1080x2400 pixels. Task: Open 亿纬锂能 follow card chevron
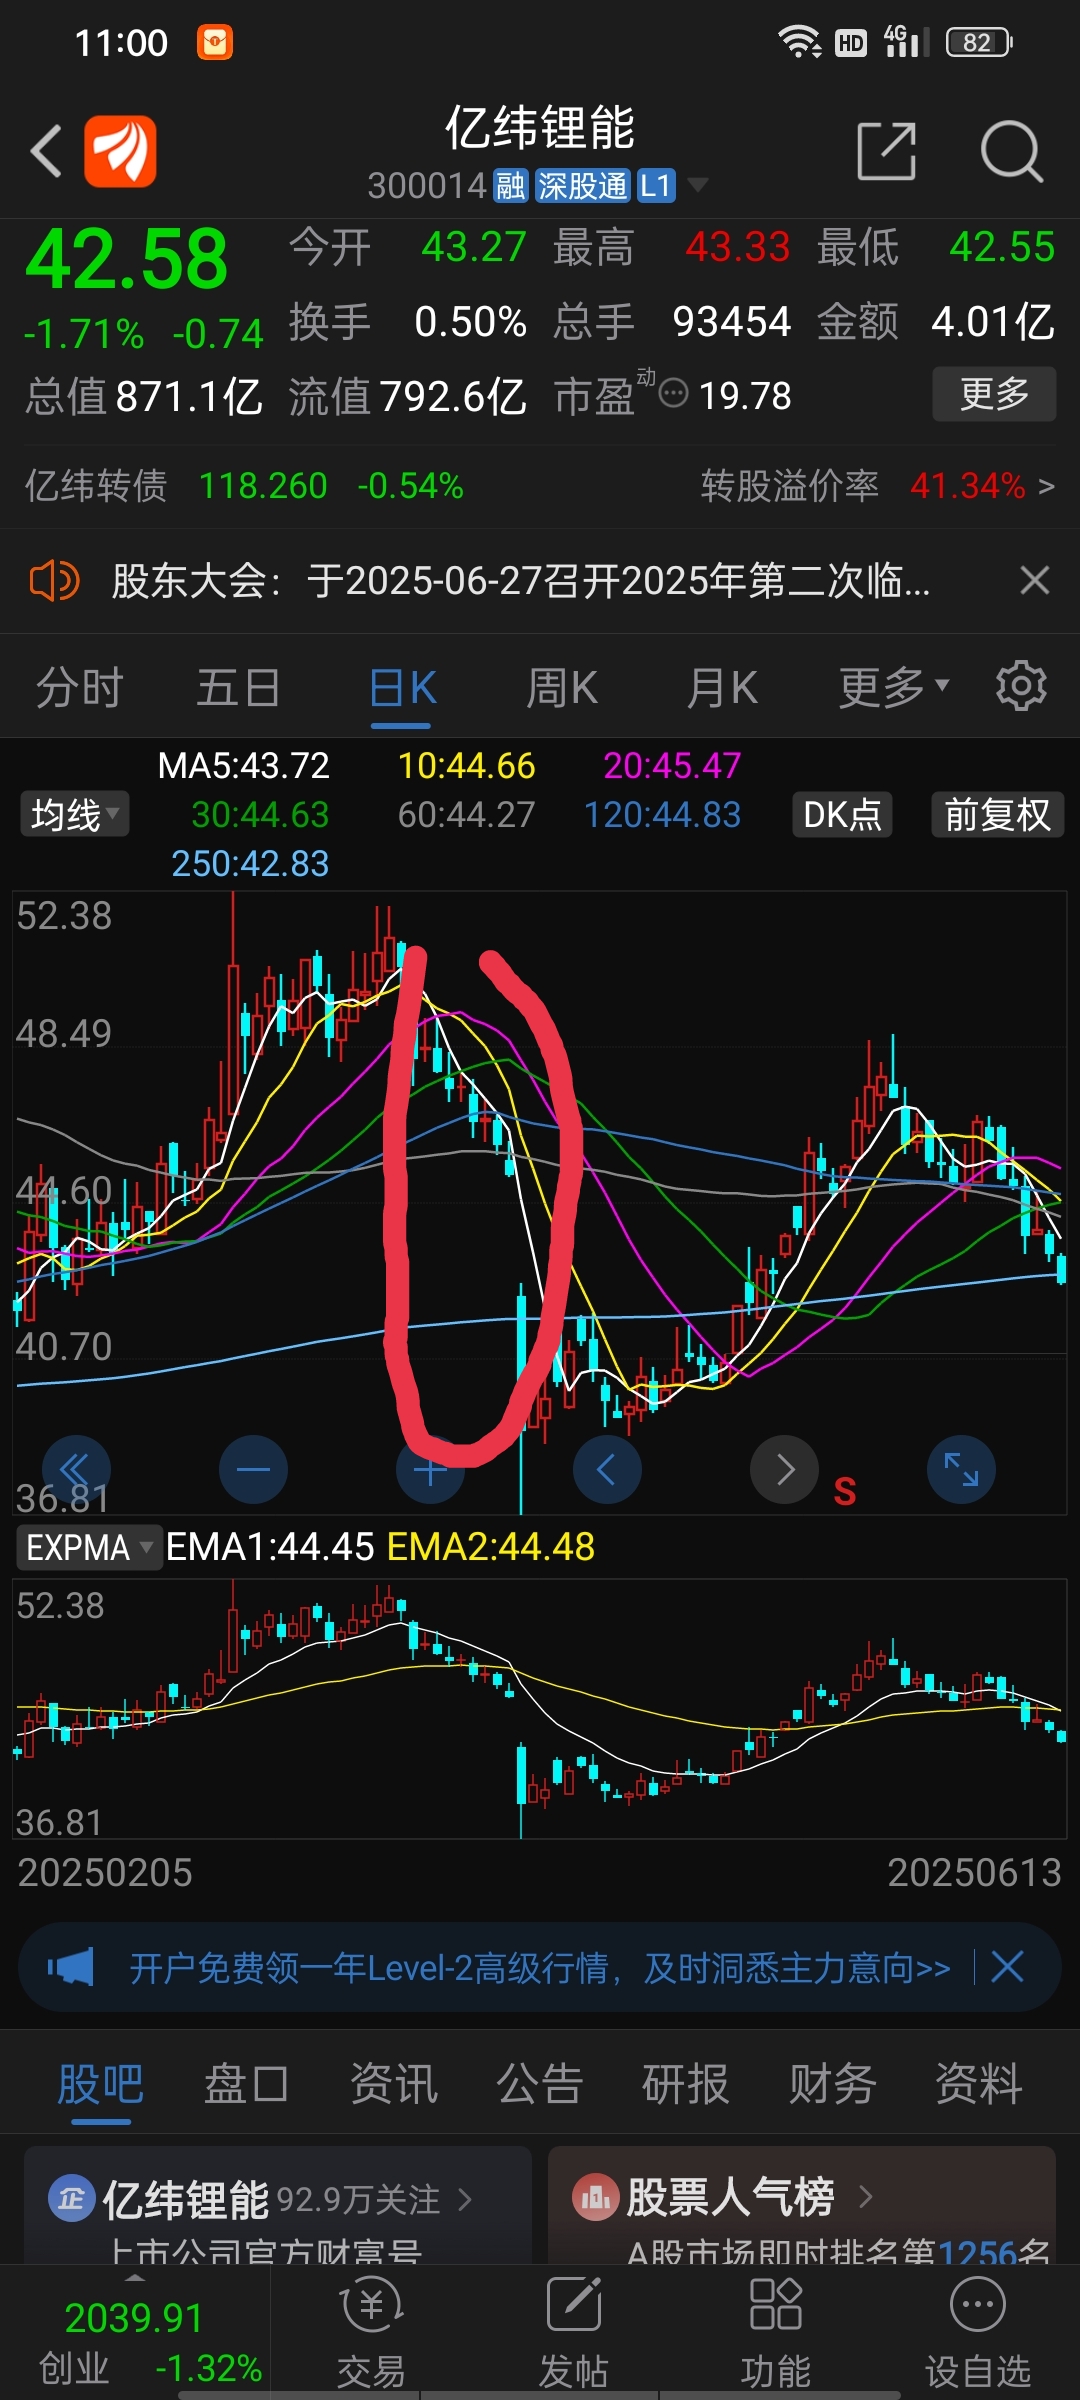(x=465, y=2199)
